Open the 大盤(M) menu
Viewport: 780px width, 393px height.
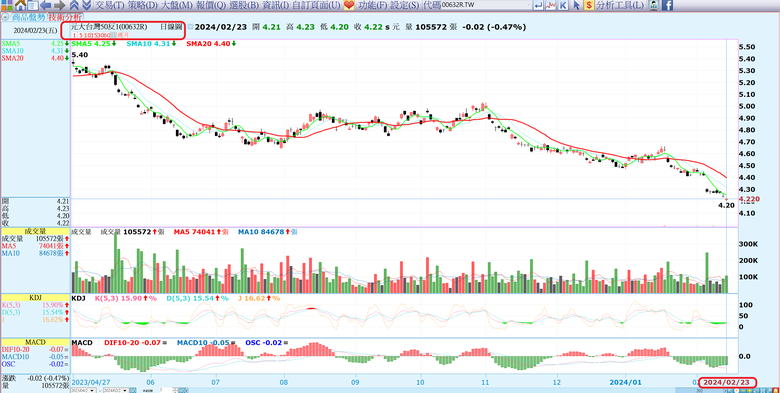[177, 5]
